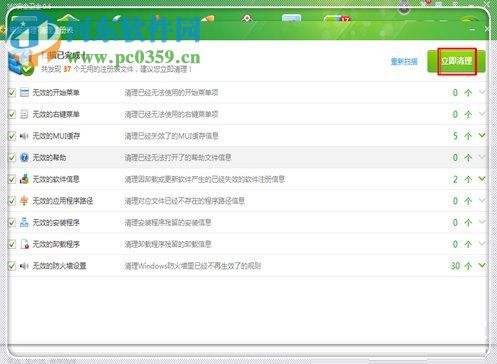Select the 无效的防火墙设置 row label
497x364 pixels.
coord(59,266)
